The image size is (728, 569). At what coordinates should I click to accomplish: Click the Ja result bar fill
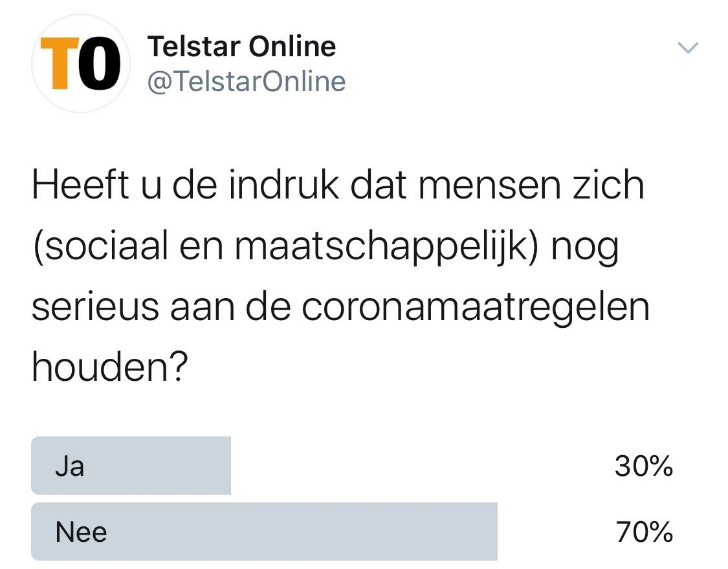131,466
